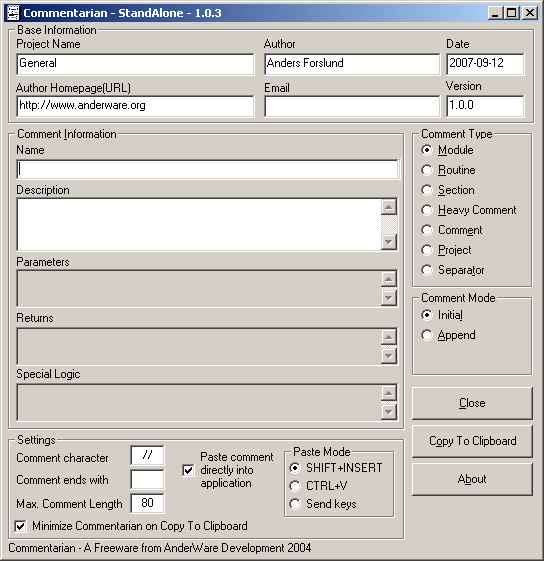Choose the Separator comment type
The width and height of the screenshot is (544, 561).
(427, 270)
